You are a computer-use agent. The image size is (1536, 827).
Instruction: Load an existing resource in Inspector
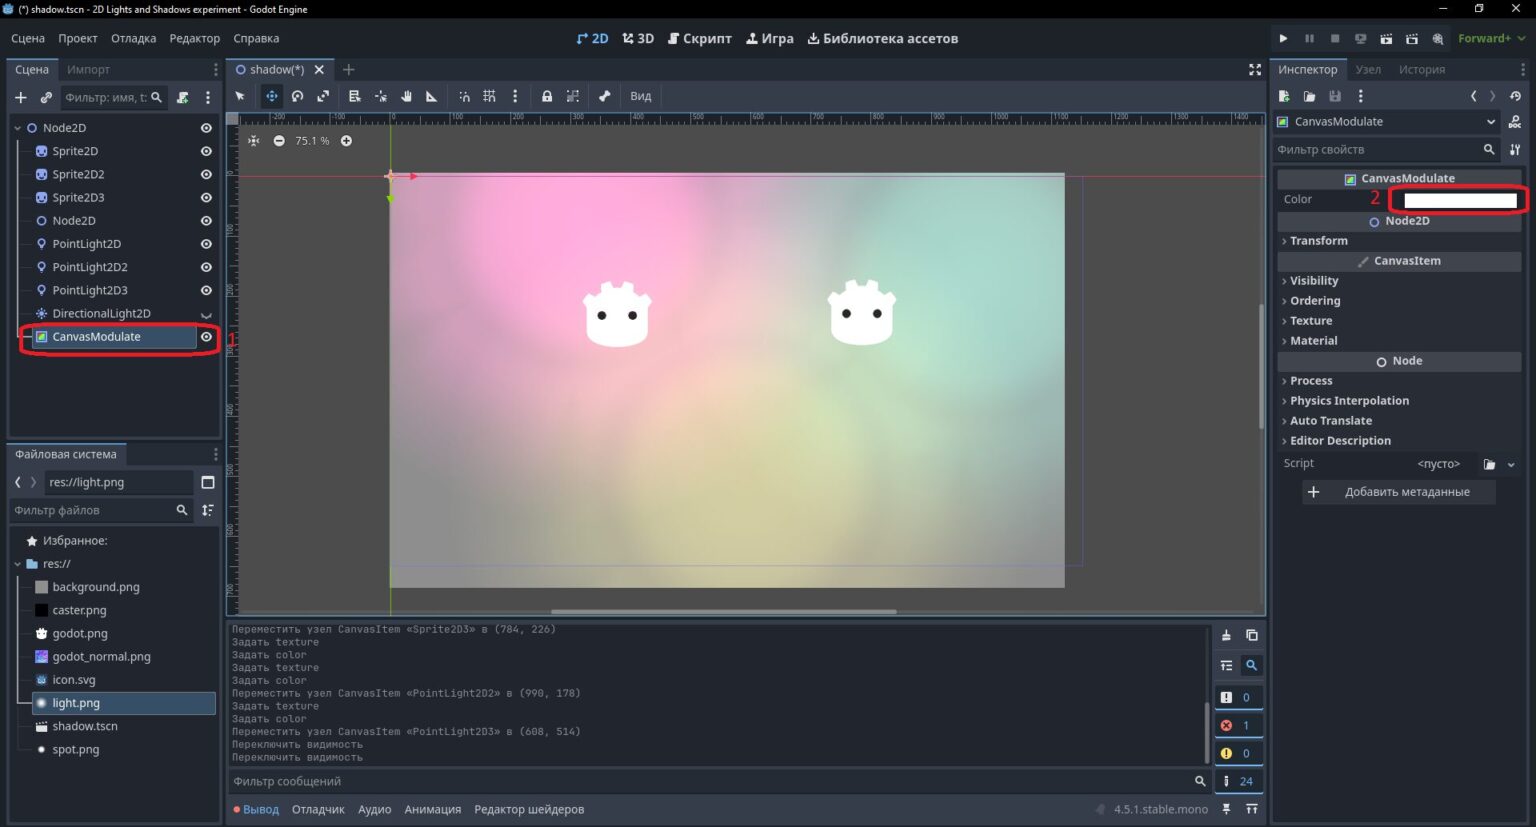1309,96
